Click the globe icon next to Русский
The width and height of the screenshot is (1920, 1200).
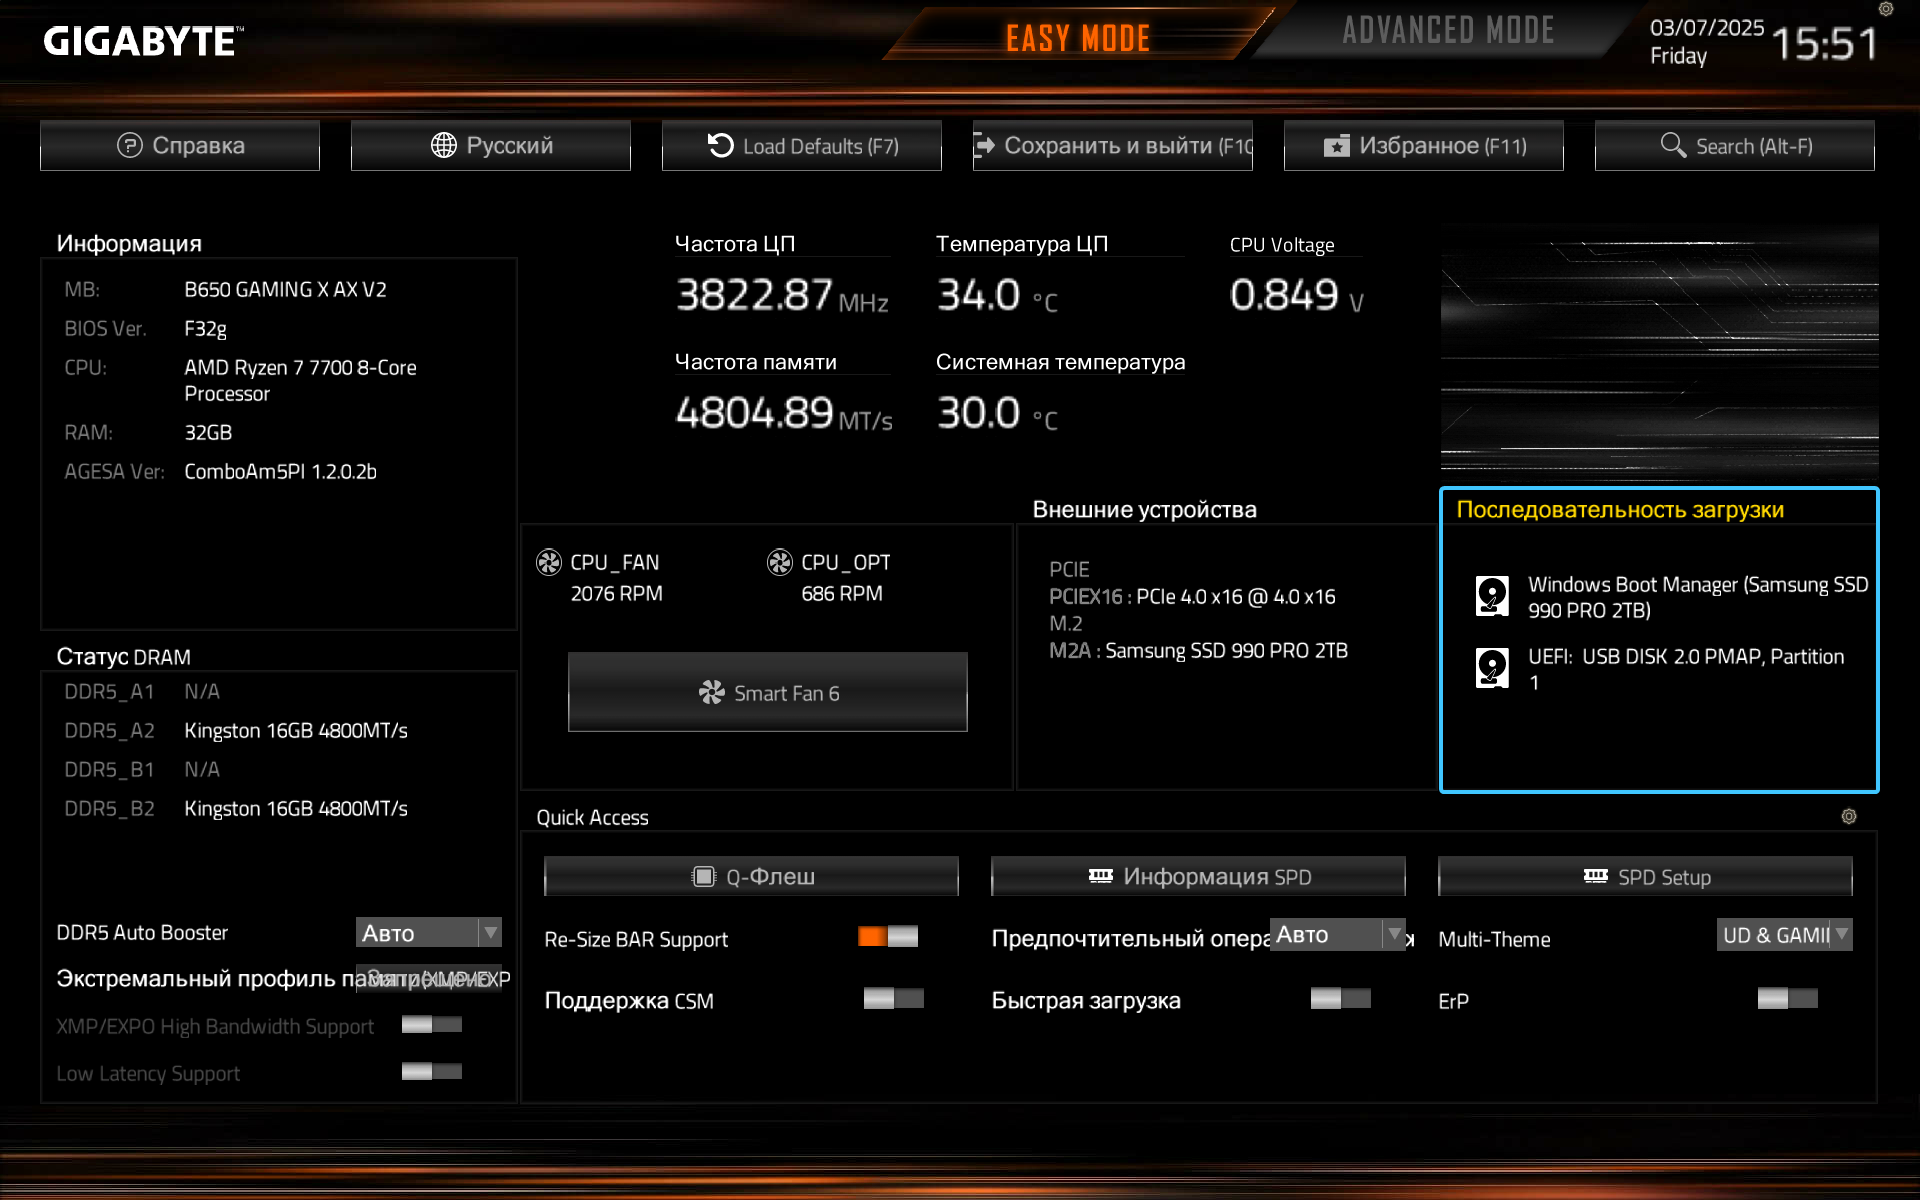(x=444, y=146)
